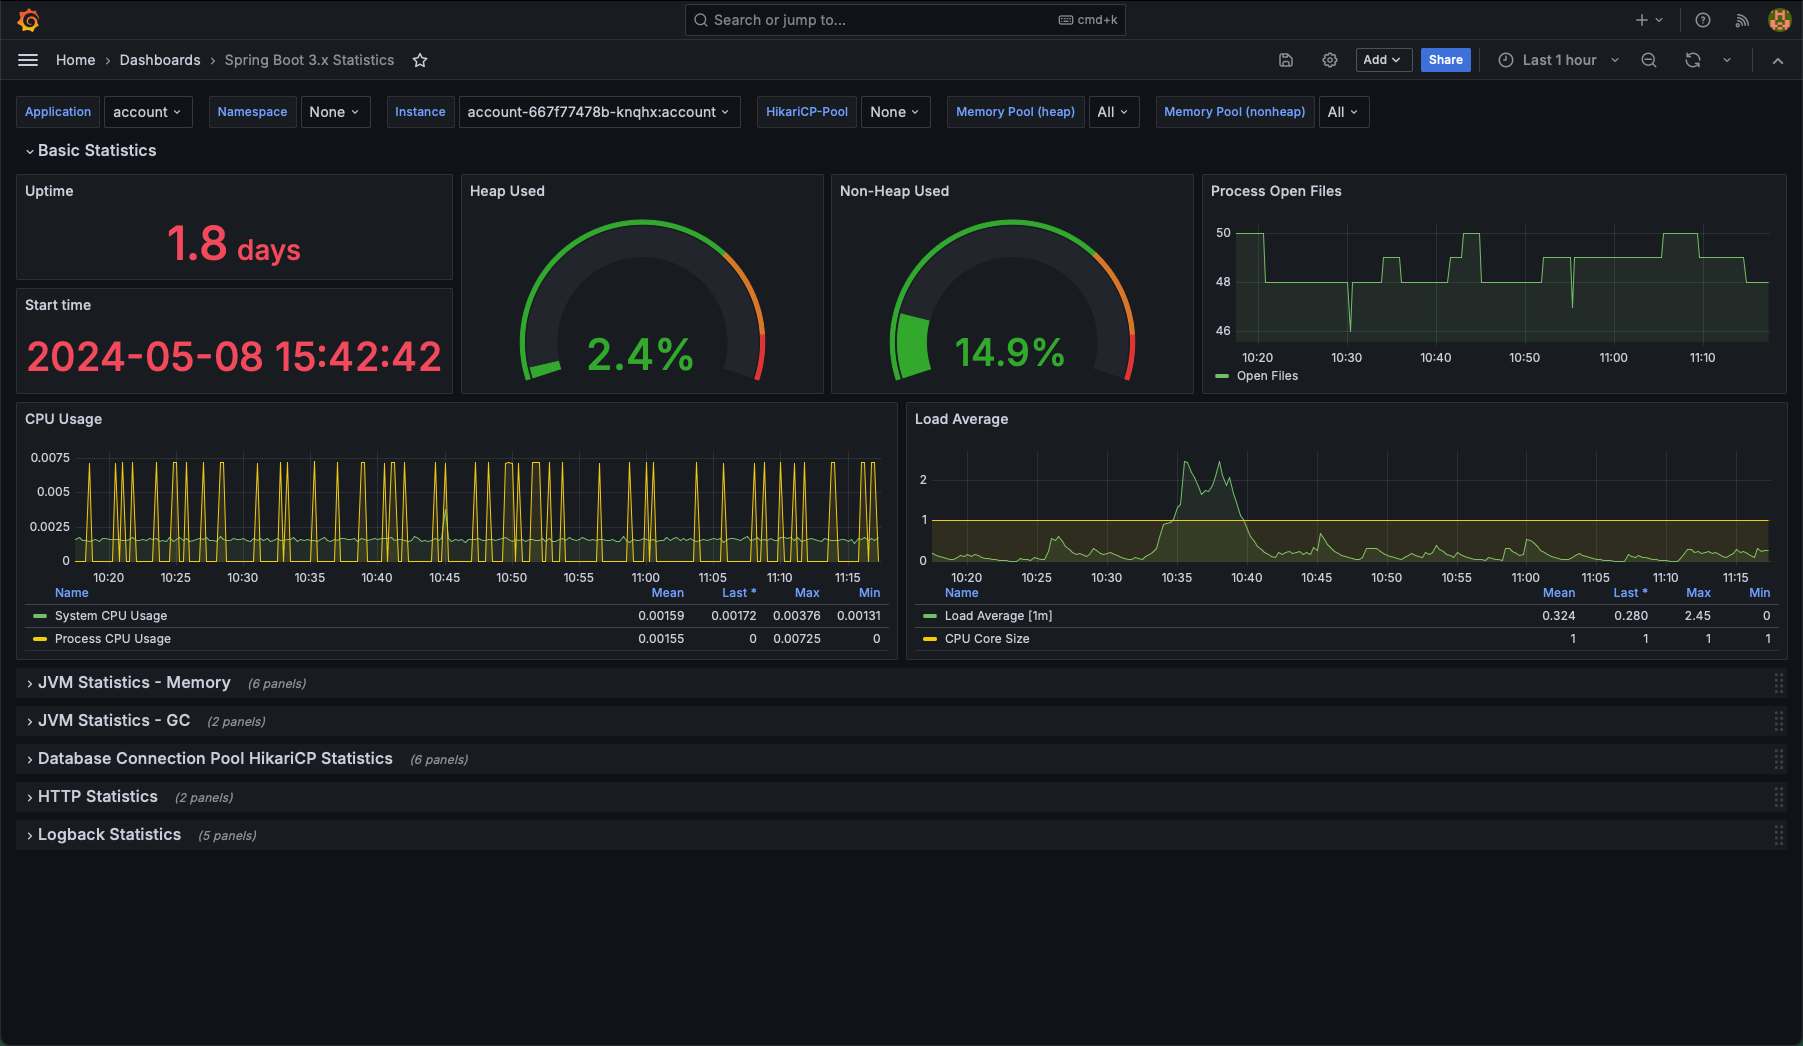Open the news RSS feed icon
The height and width of the screenshot is (1046, 1803).
pyautogui.click(x=1742, y=20)
